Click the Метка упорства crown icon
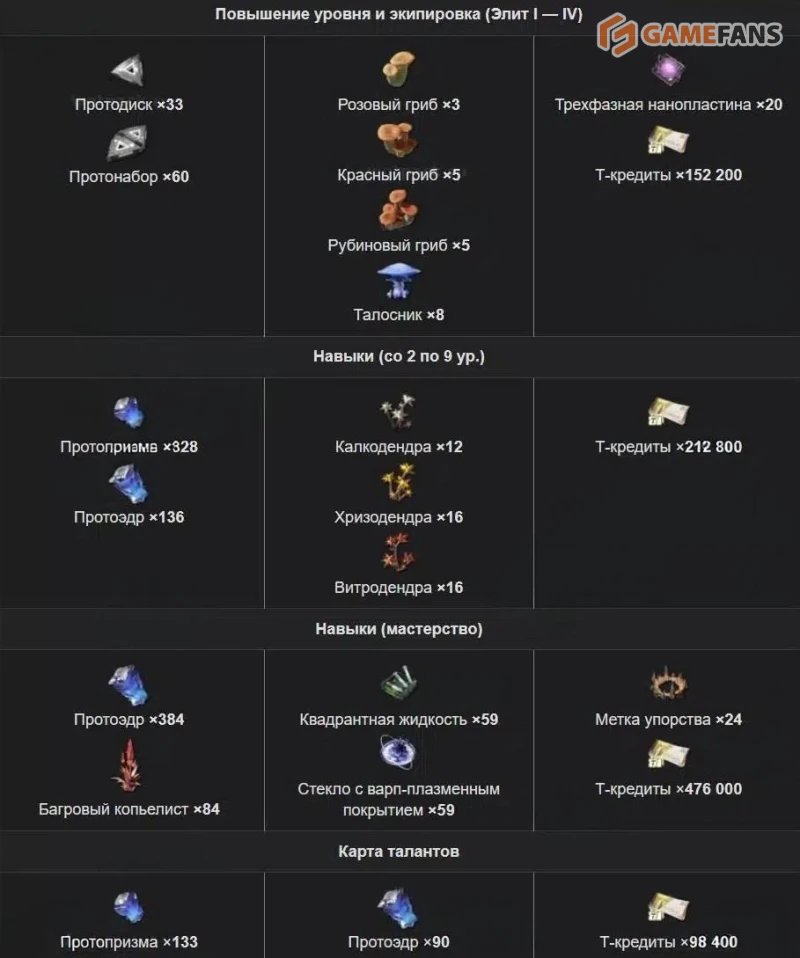Image resolution: width=800 pixels, height=958 pixels. pyautogui.click(x=668, y=684)
